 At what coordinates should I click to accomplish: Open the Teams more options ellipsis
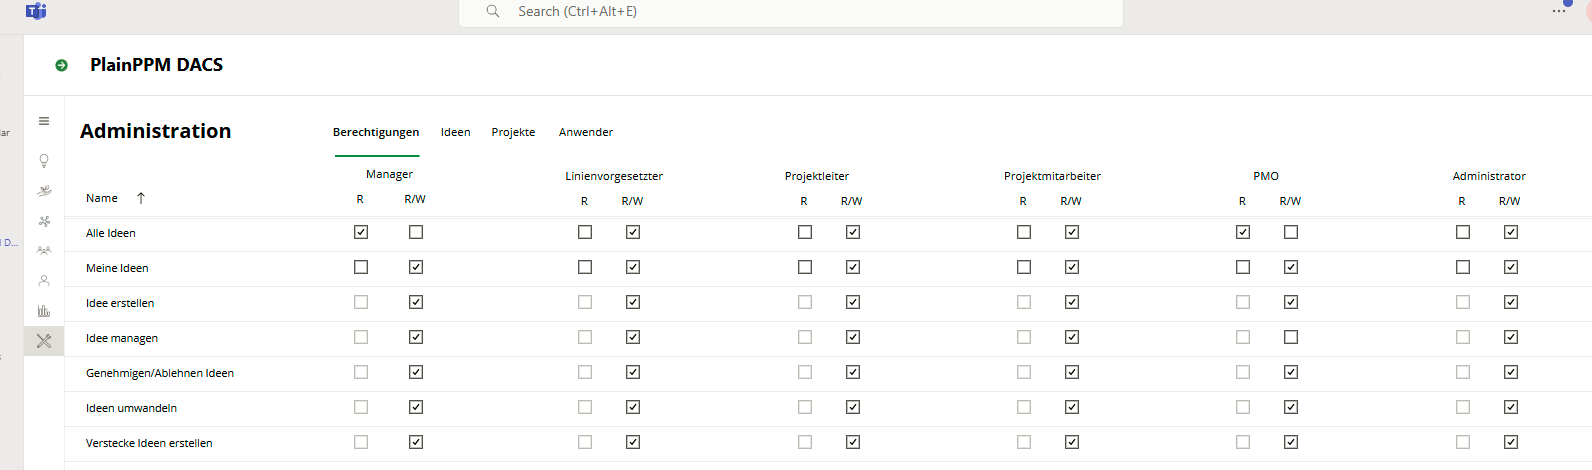1559,11
